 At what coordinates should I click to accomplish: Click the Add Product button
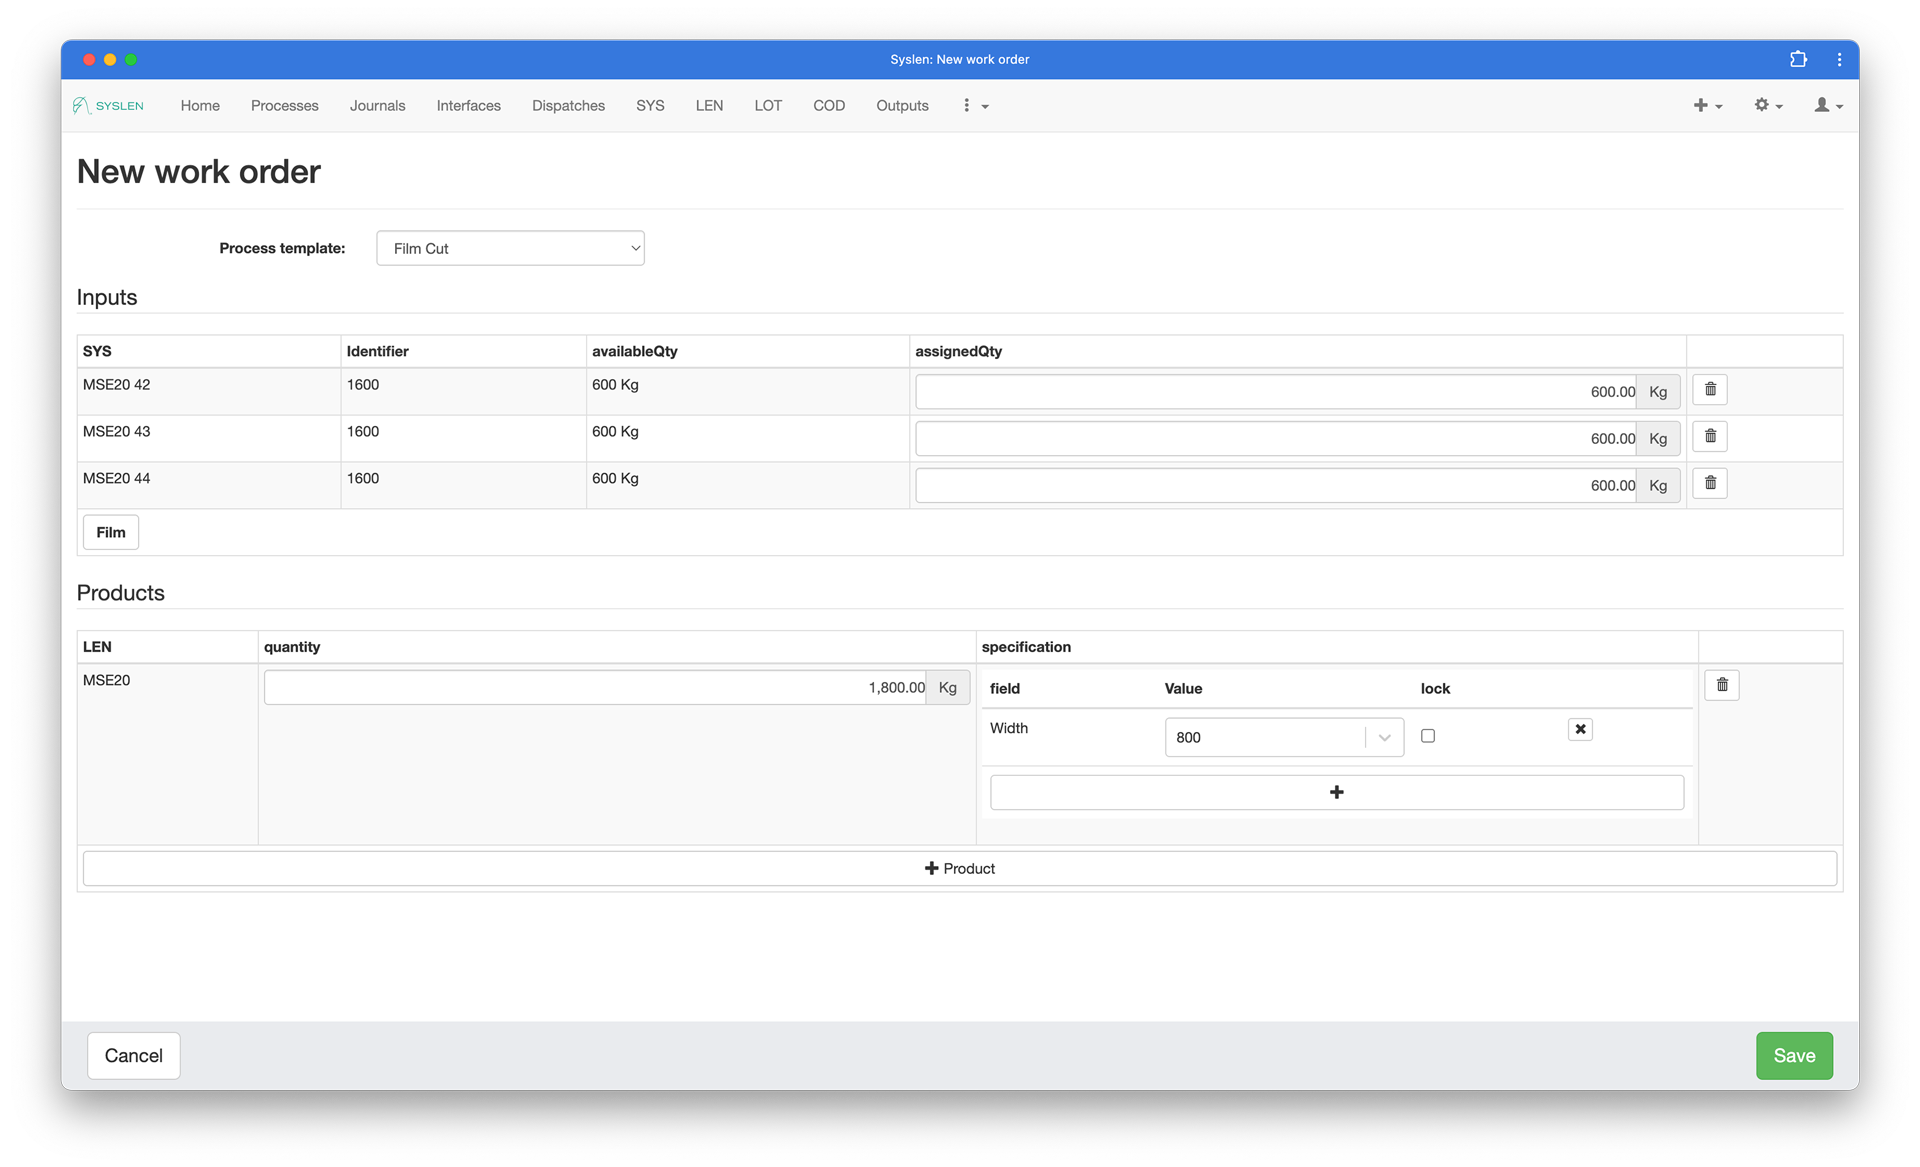[x=959, y=868]
